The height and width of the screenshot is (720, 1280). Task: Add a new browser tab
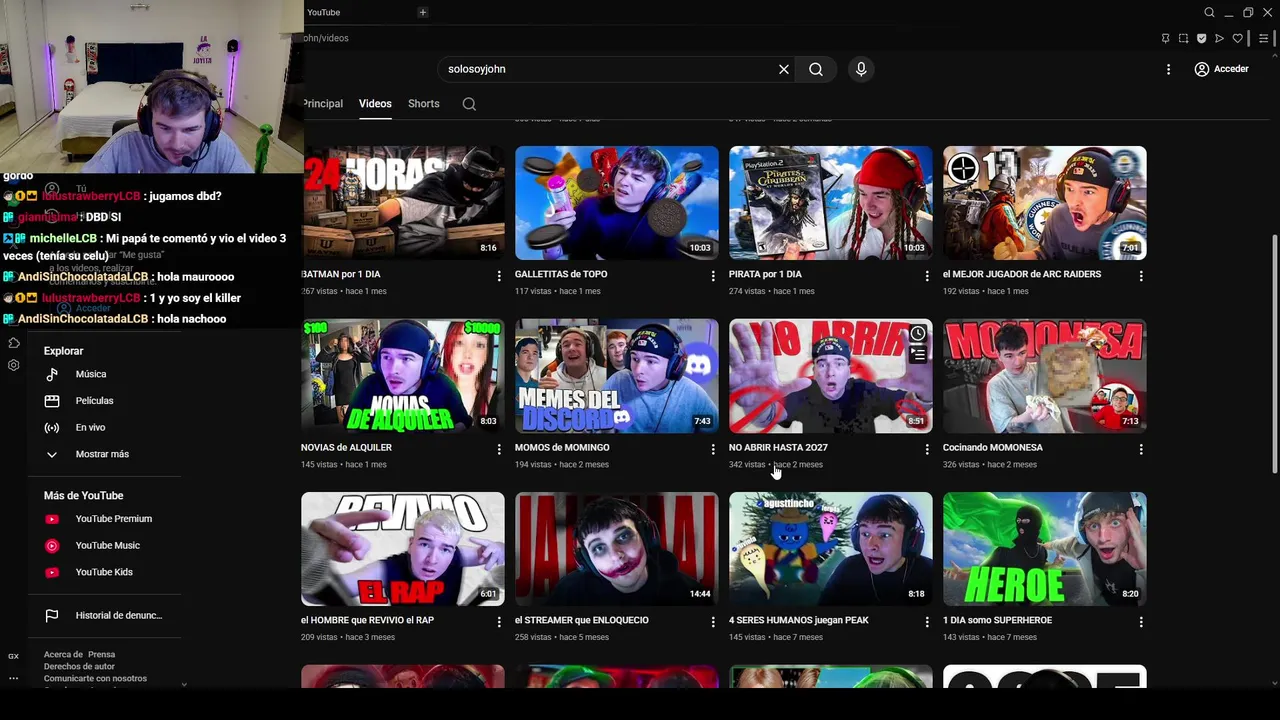[x=423, y=12]
